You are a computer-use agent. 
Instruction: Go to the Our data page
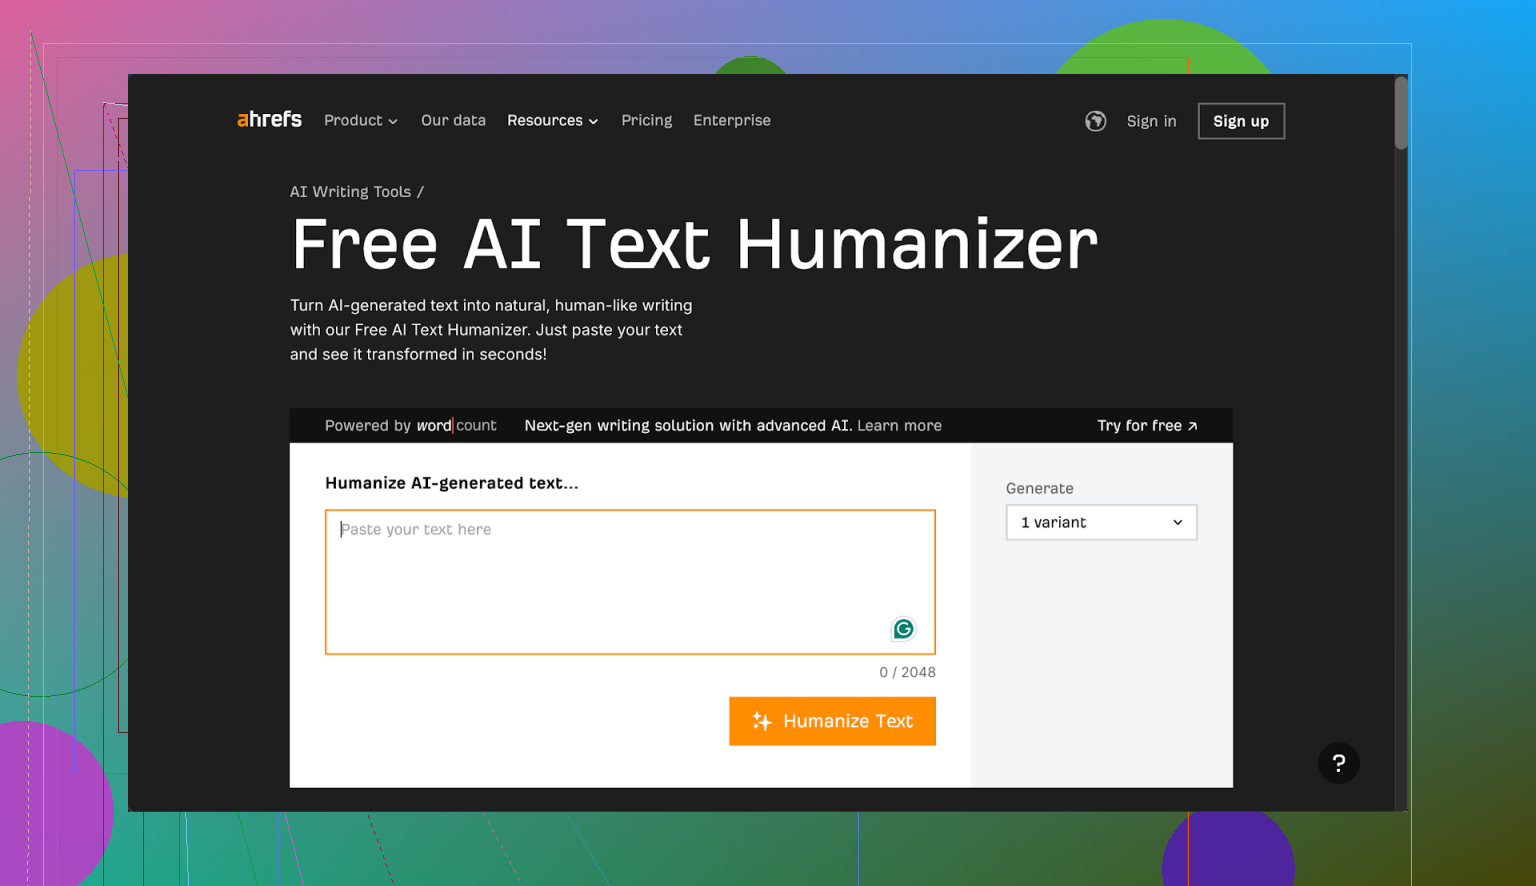(x=453, y=121)
